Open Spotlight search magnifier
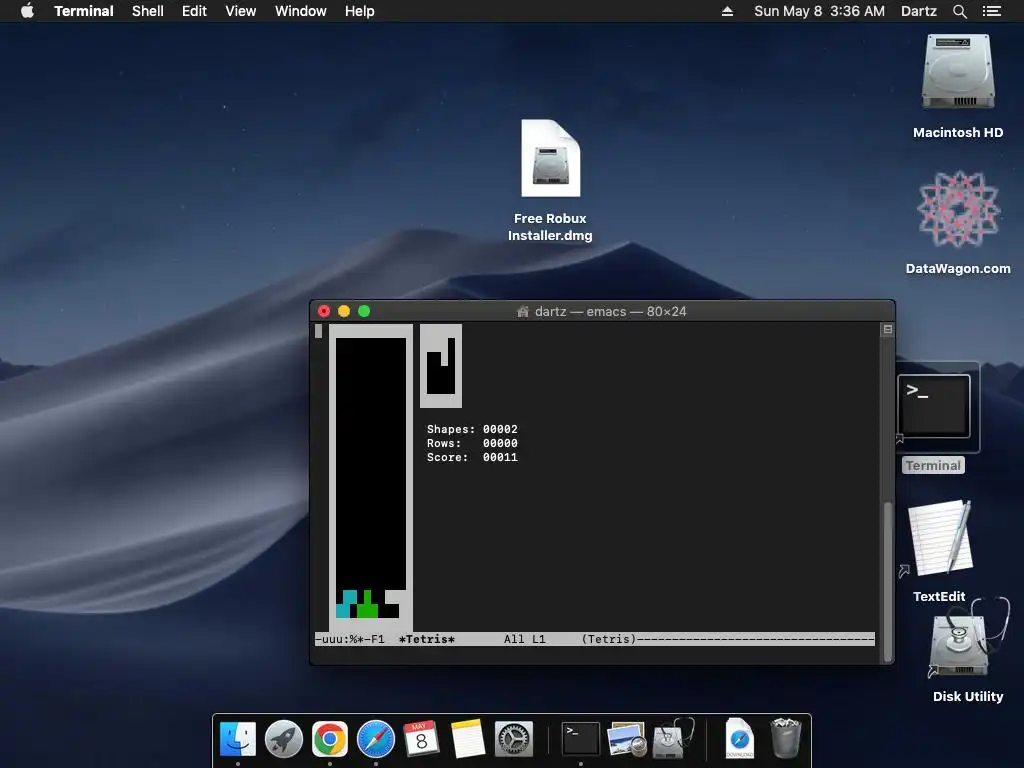The image size is (1024, 768). [959, 11]
